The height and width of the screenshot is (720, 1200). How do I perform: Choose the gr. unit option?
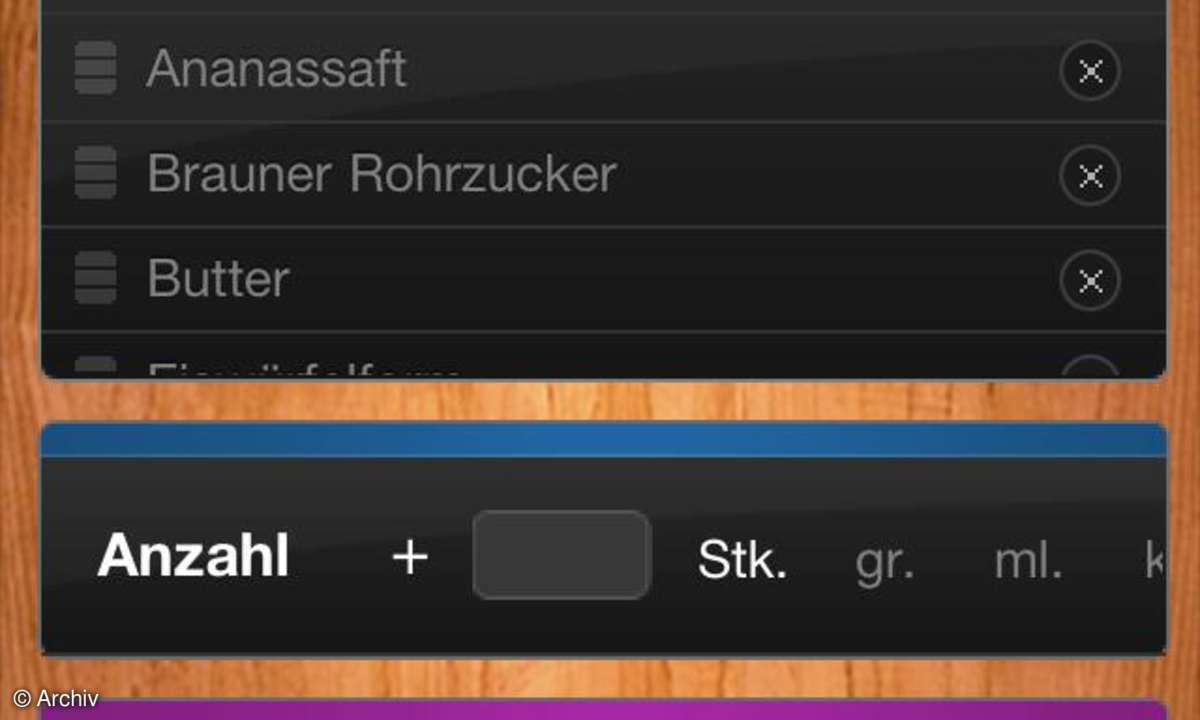coord(884,562)
